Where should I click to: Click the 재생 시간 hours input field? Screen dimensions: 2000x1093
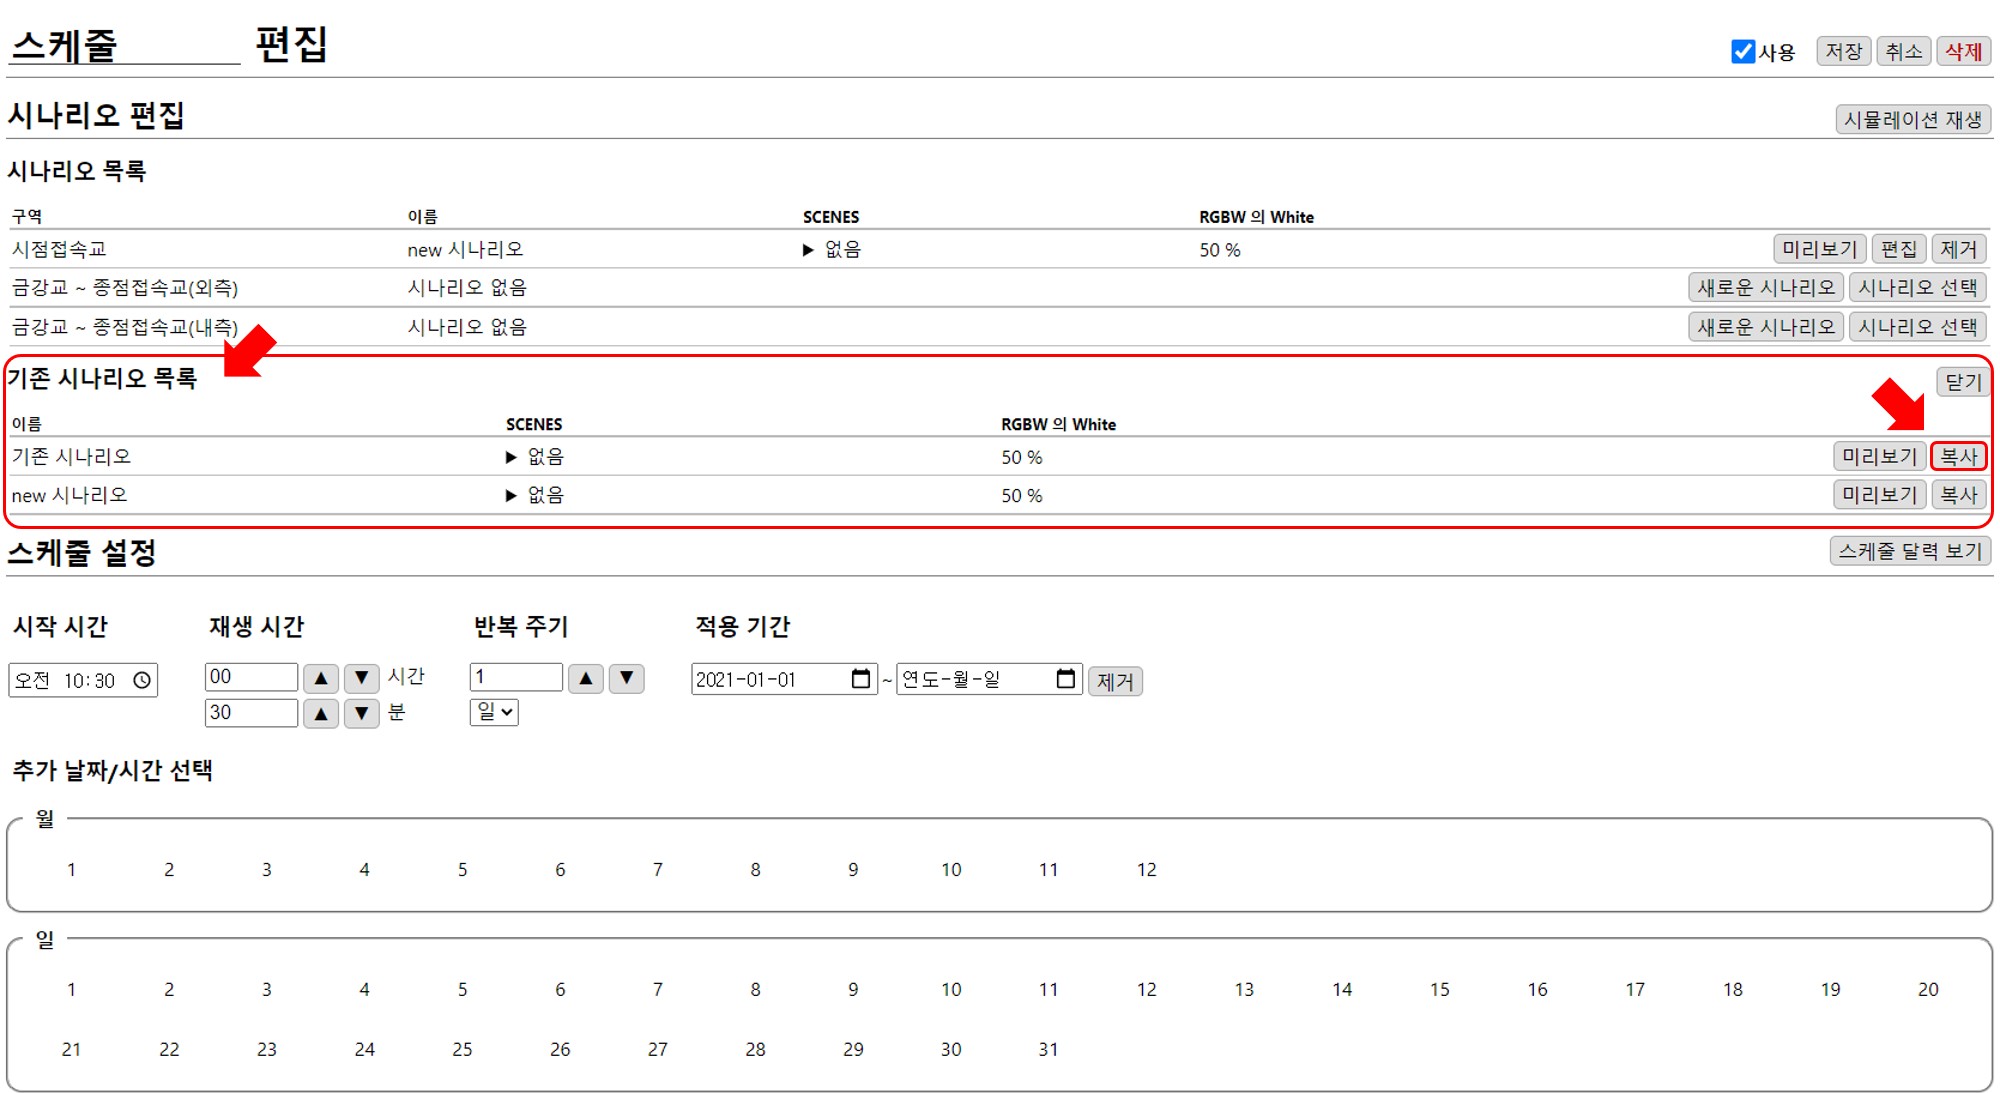[251, 677]
